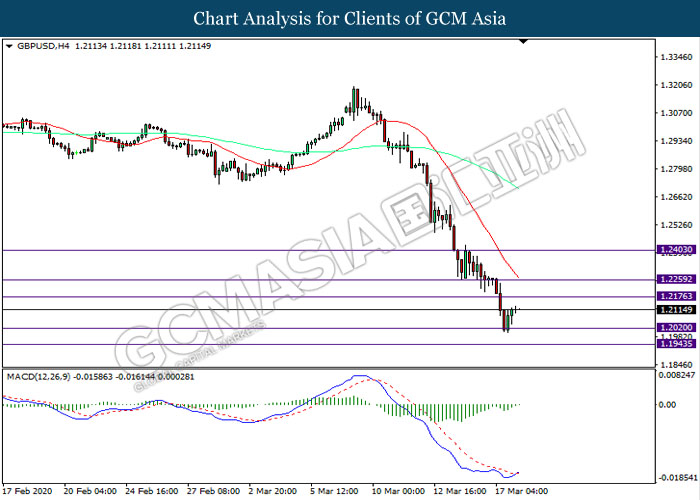Click the 1.27980 price scale value
This screenshot has height=500, width=700.
[677, 169]
